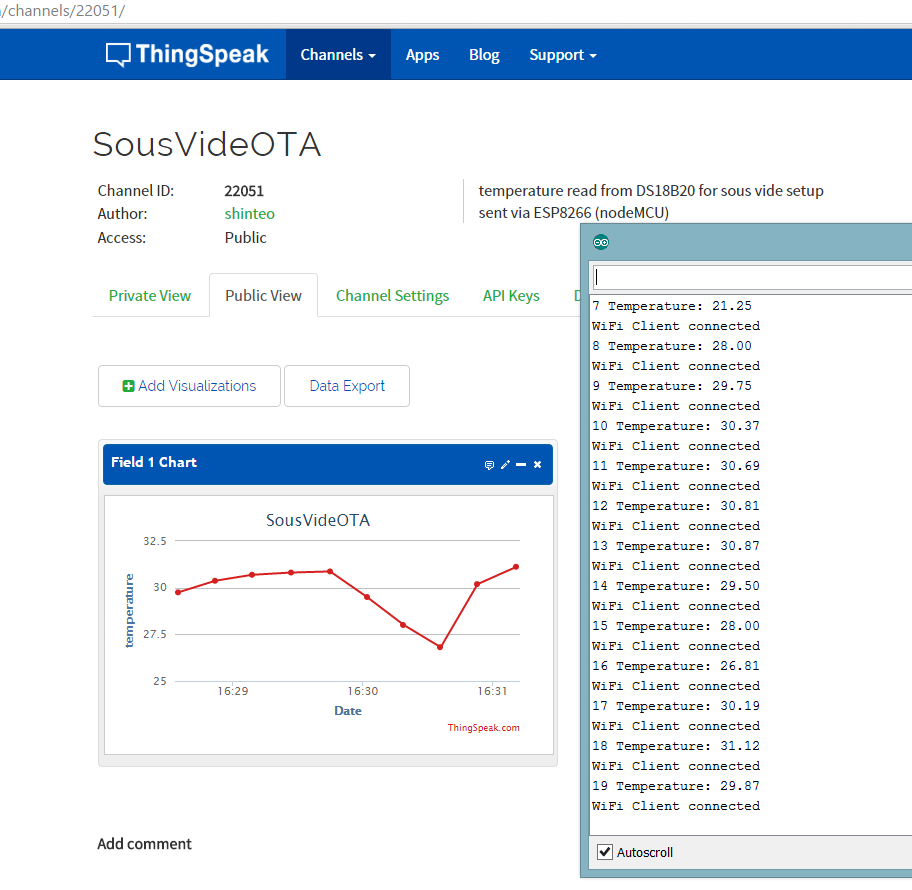Click the Field 1 Chart panel title

point(154,462)
